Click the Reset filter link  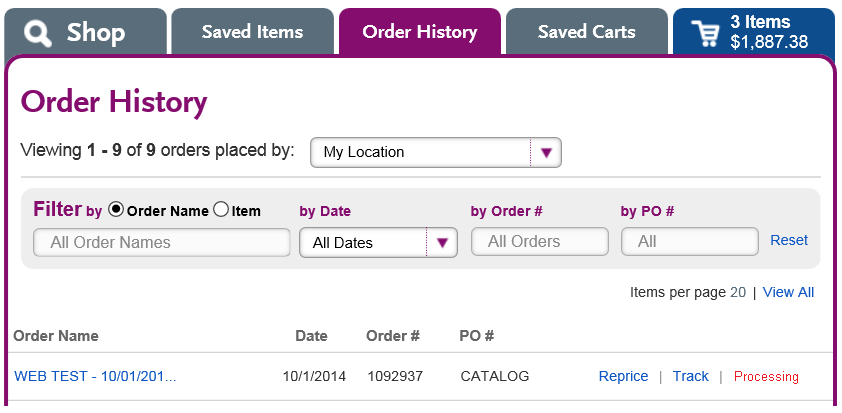[x=789, y=240]
